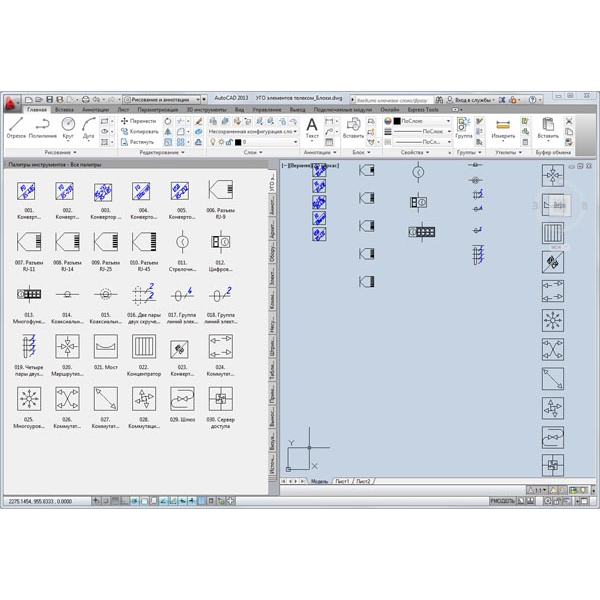The width and height of the screenshot is (600, 600).
Task: Open the 1:1 annotation scale dropdown
Action: [x=538, y=490]
